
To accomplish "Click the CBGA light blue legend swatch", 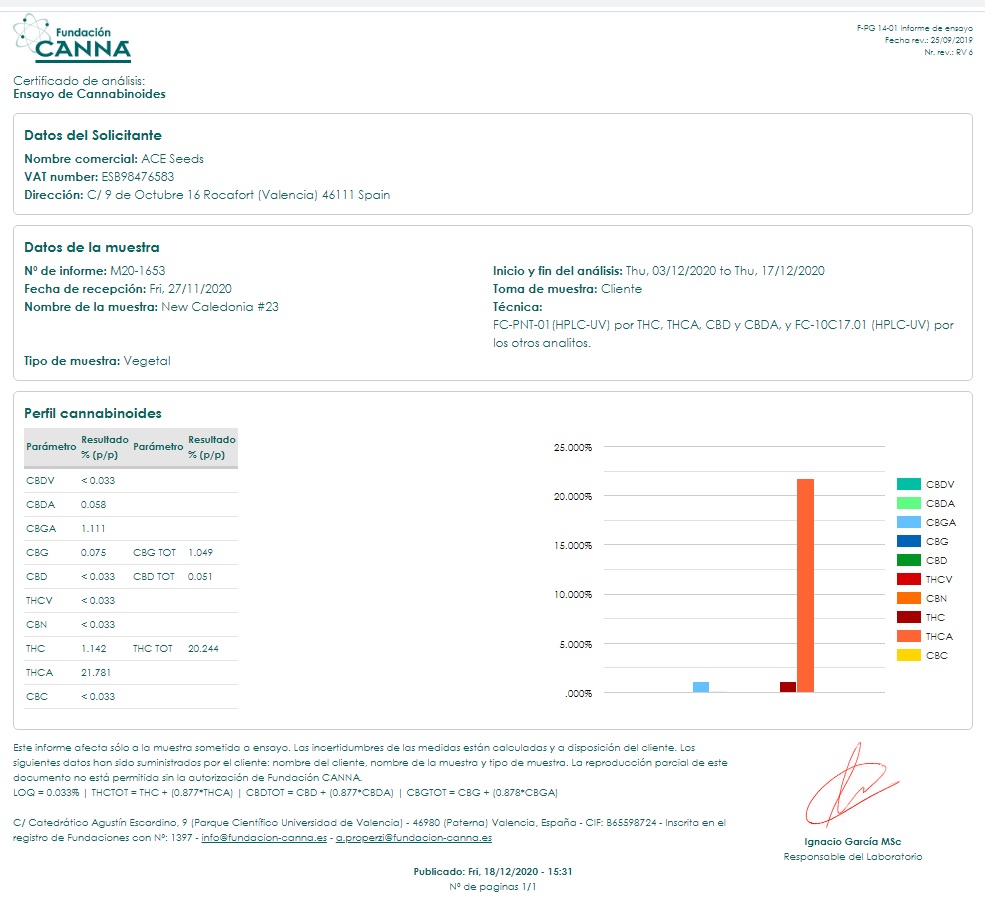I will (x=908, y=522).
